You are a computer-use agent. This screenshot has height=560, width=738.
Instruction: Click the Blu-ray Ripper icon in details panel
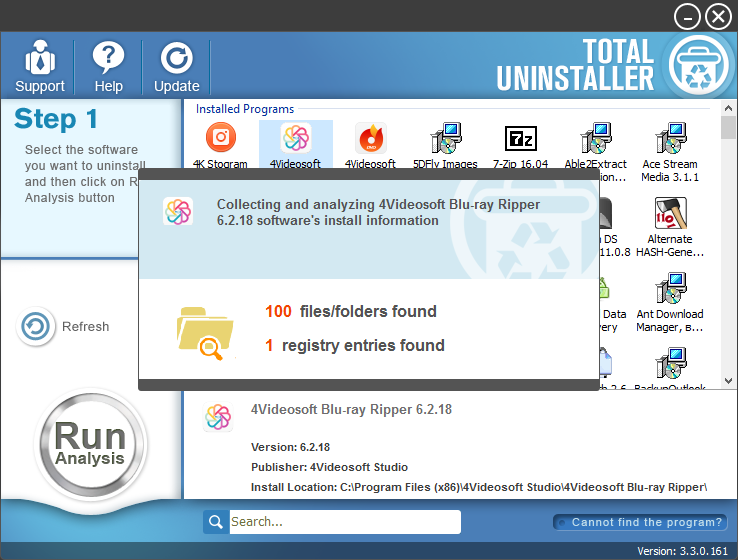pyautogui.click(x=218, y=417)
